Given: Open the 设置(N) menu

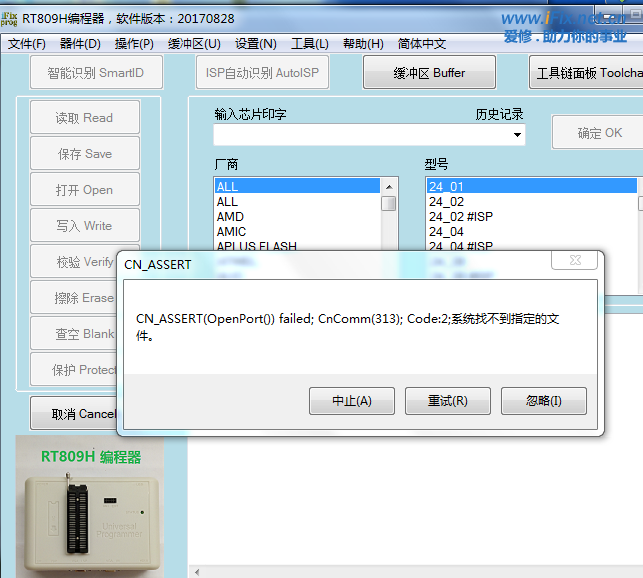Looking at the screenshot, I should [255, 43].
